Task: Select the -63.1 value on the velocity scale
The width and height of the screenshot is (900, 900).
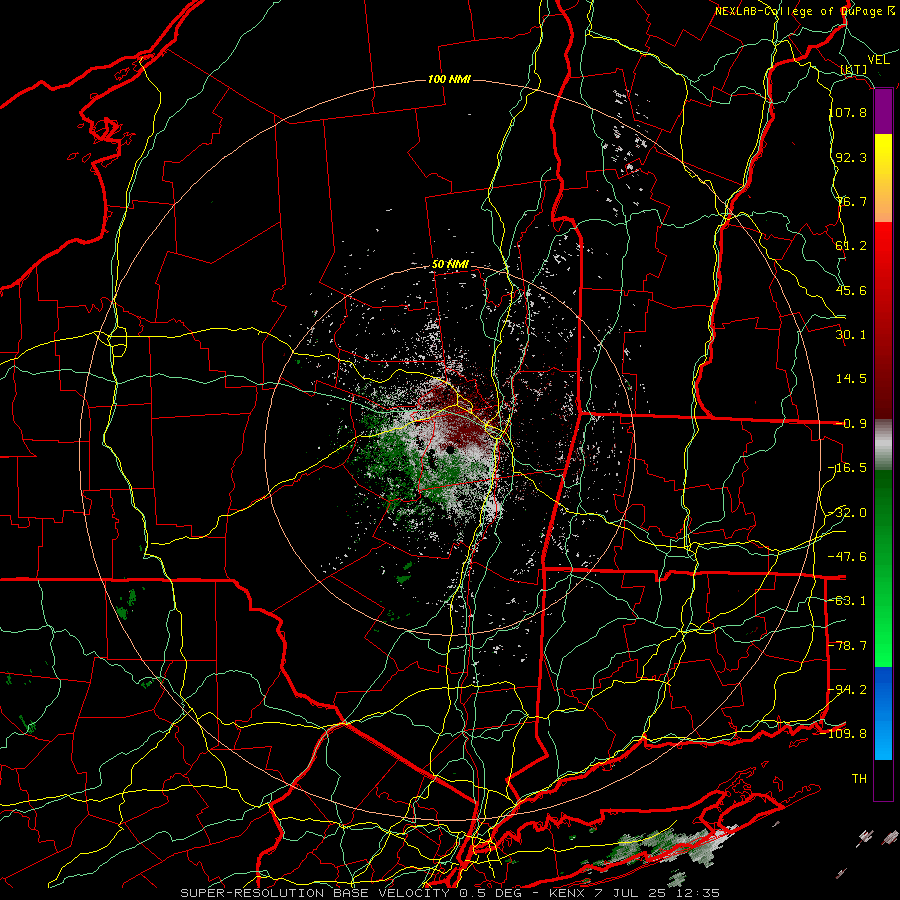Action: pyautogui.click(x=848, y=601)
